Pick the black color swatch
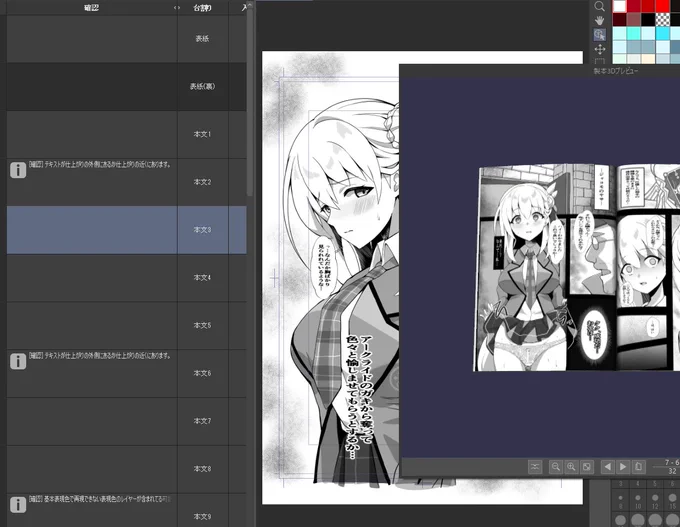 648,20
